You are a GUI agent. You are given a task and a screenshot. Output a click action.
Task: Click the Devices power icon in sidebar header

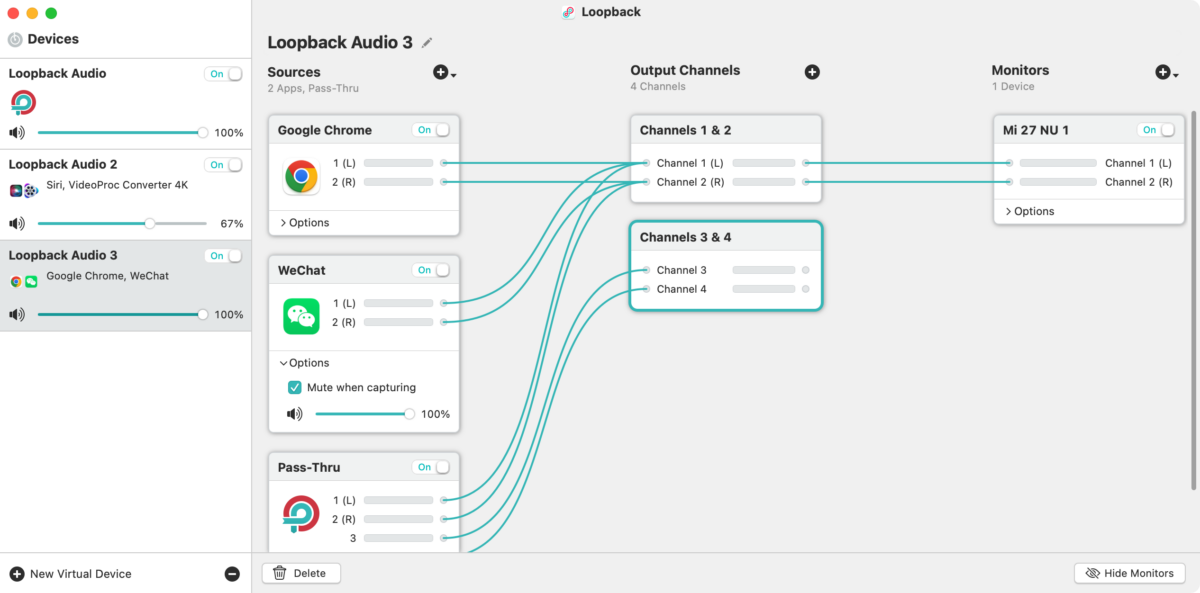[x=15, y=40]
